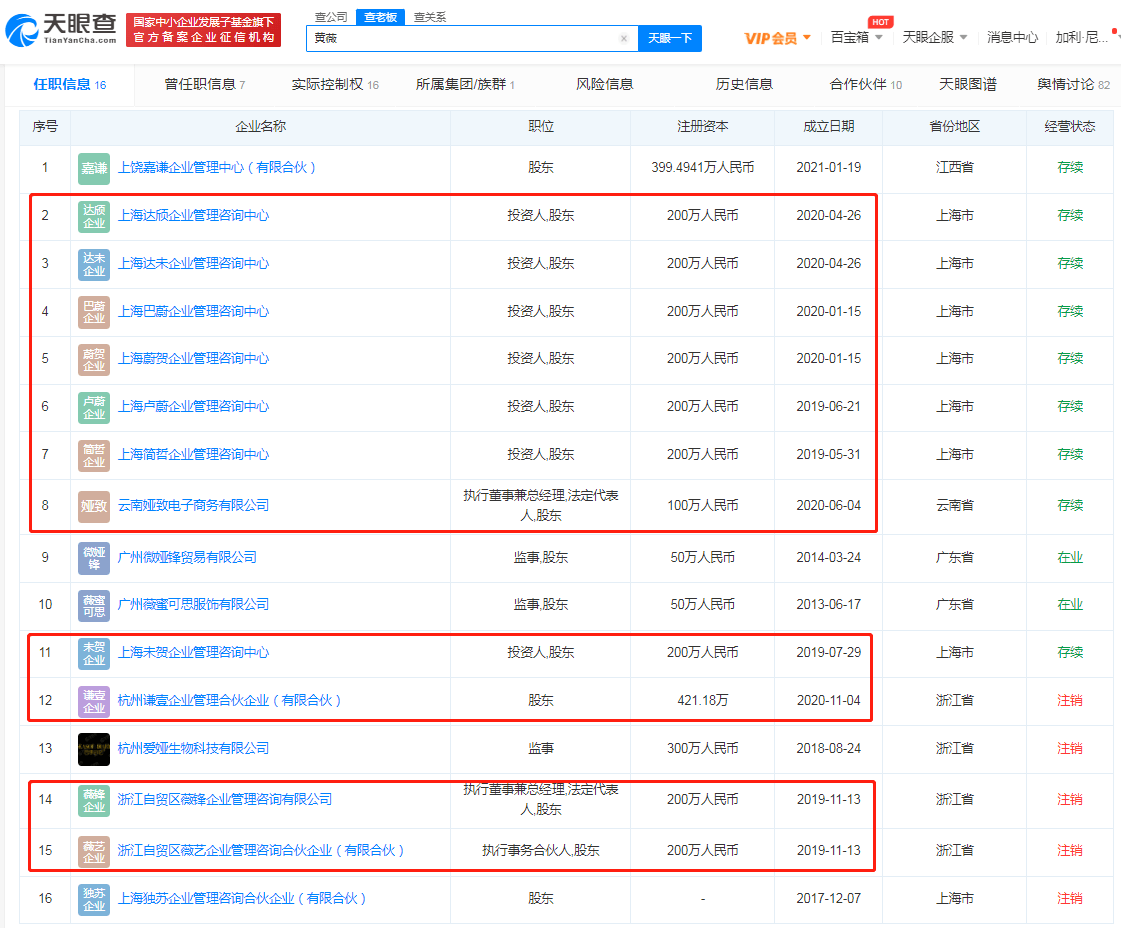
Task: Open logo icon of 上海达未企业管理咨询中心
Action: [x=94, y=264]
